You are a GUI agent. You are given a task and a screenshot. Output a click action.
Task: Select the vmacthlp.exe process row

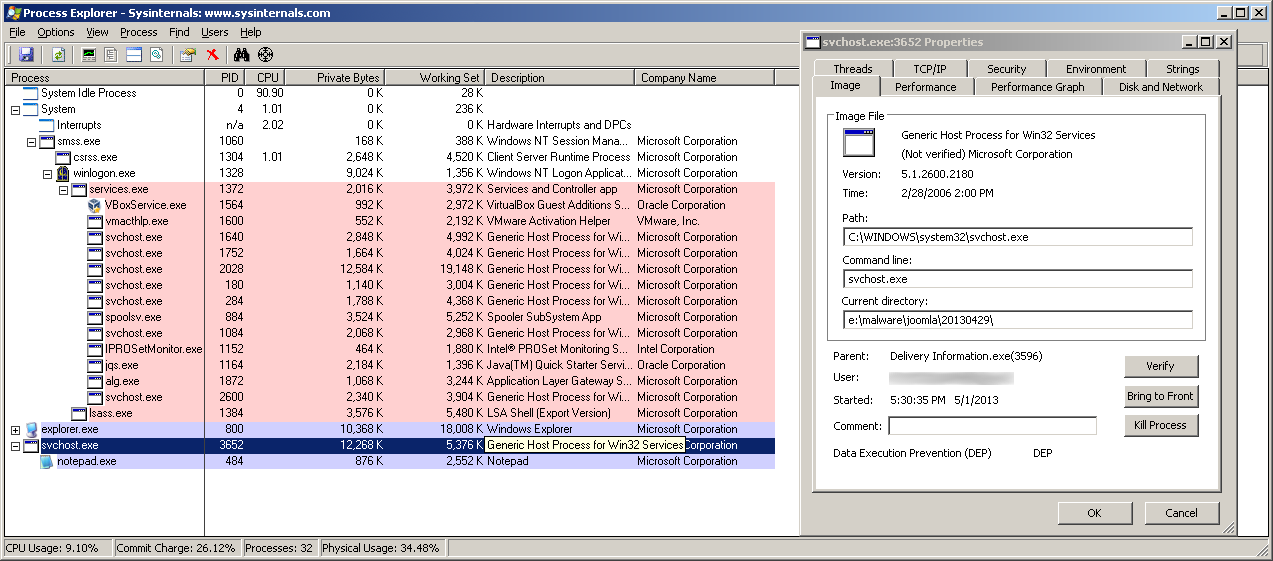(x=391, y=221)
